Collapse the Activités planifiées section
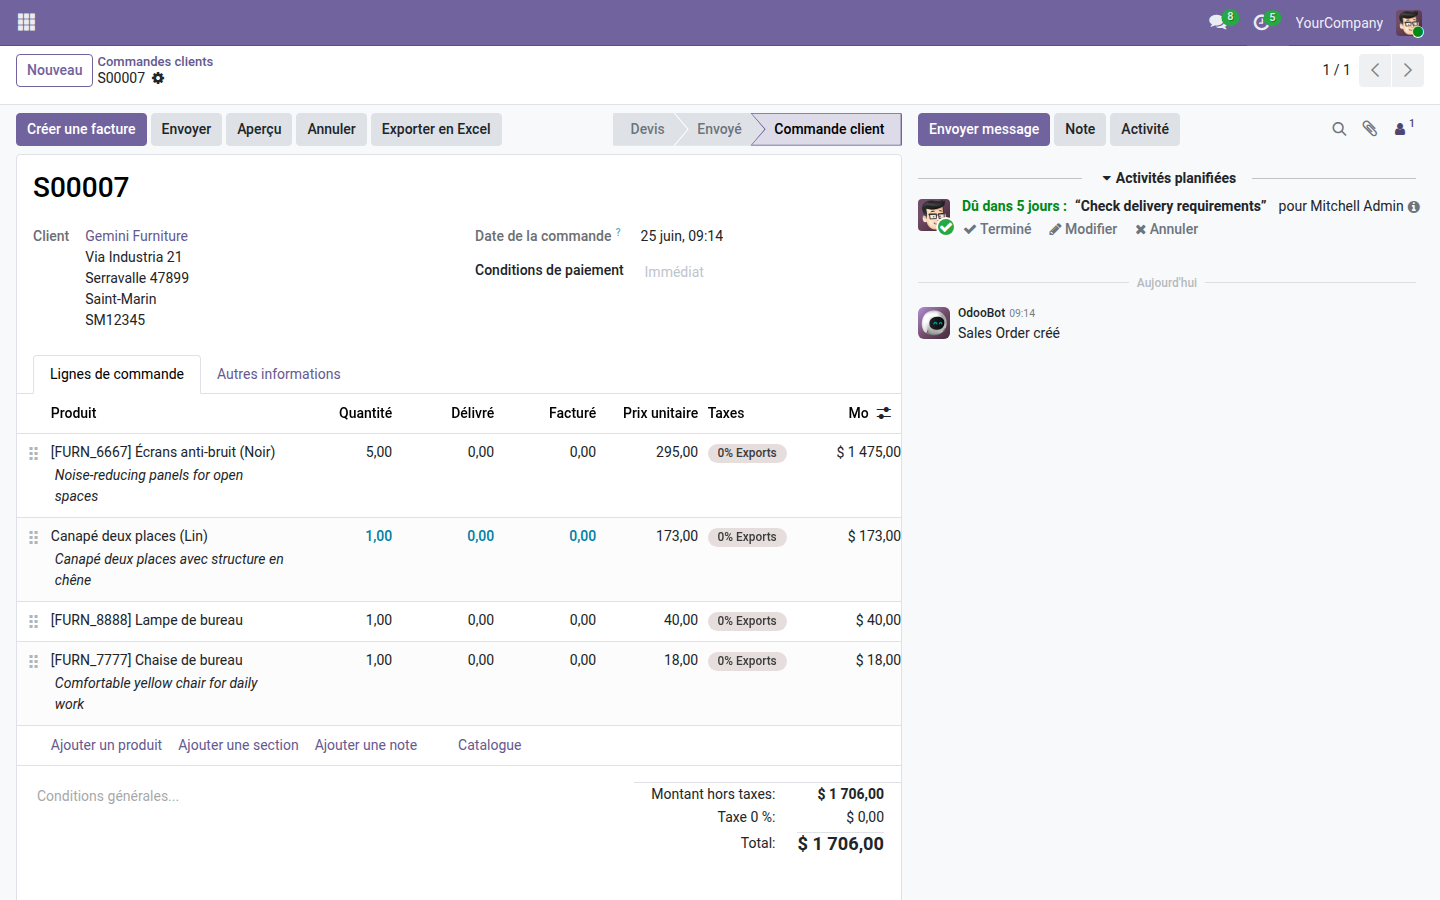This screenshot has height=900, width=1440. click(x=1168, y=178)
